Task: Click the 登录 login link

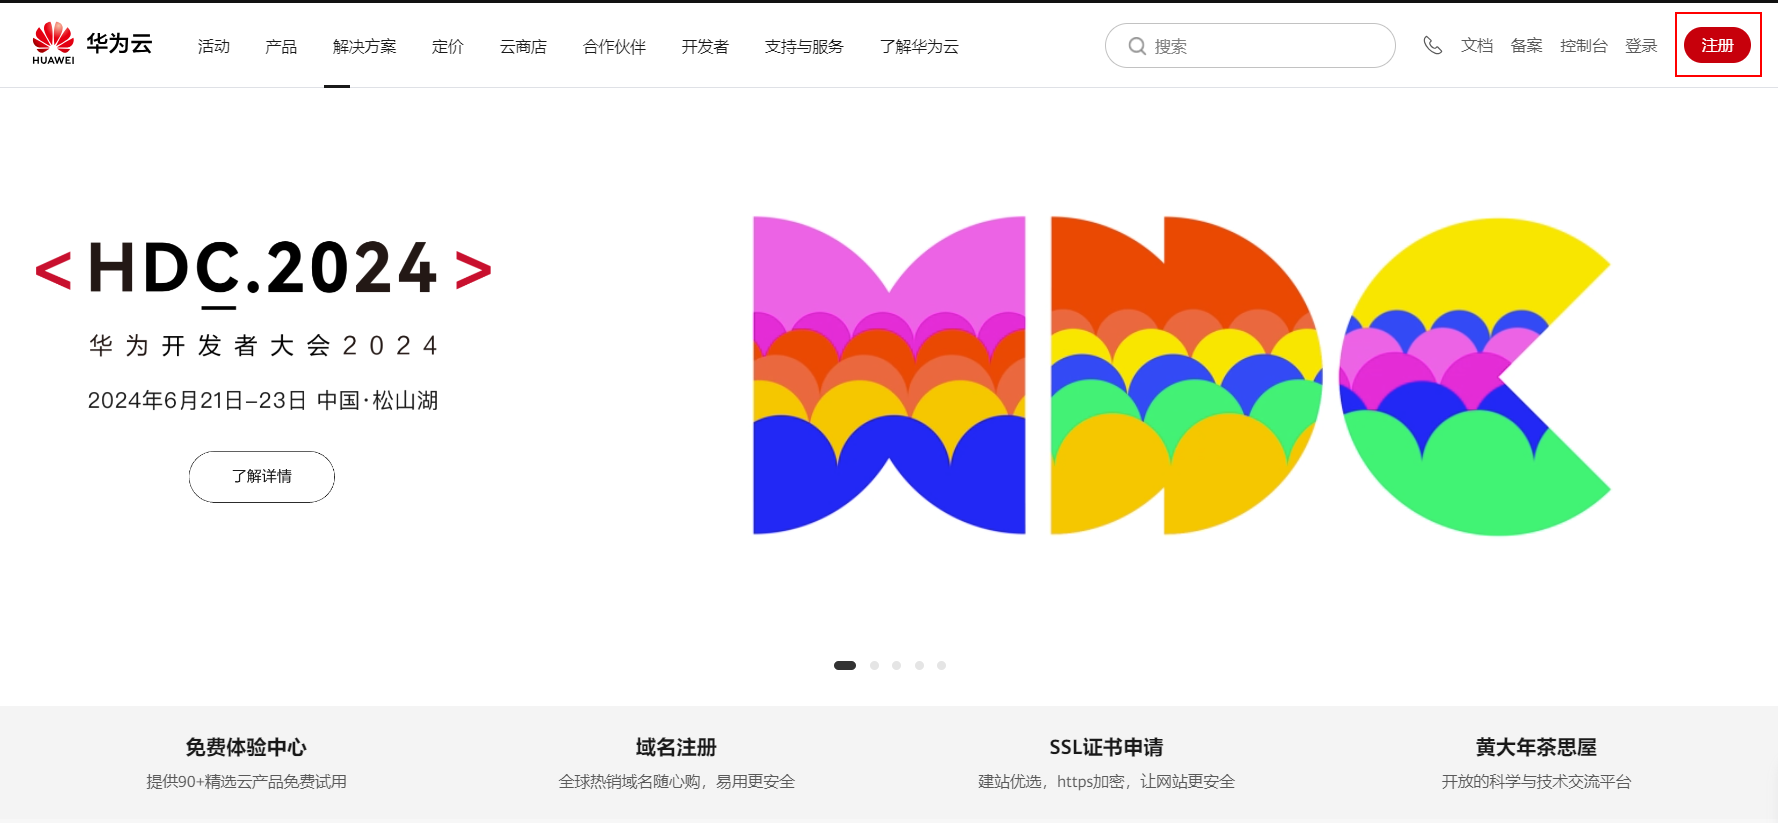Action: (1641, 45)
